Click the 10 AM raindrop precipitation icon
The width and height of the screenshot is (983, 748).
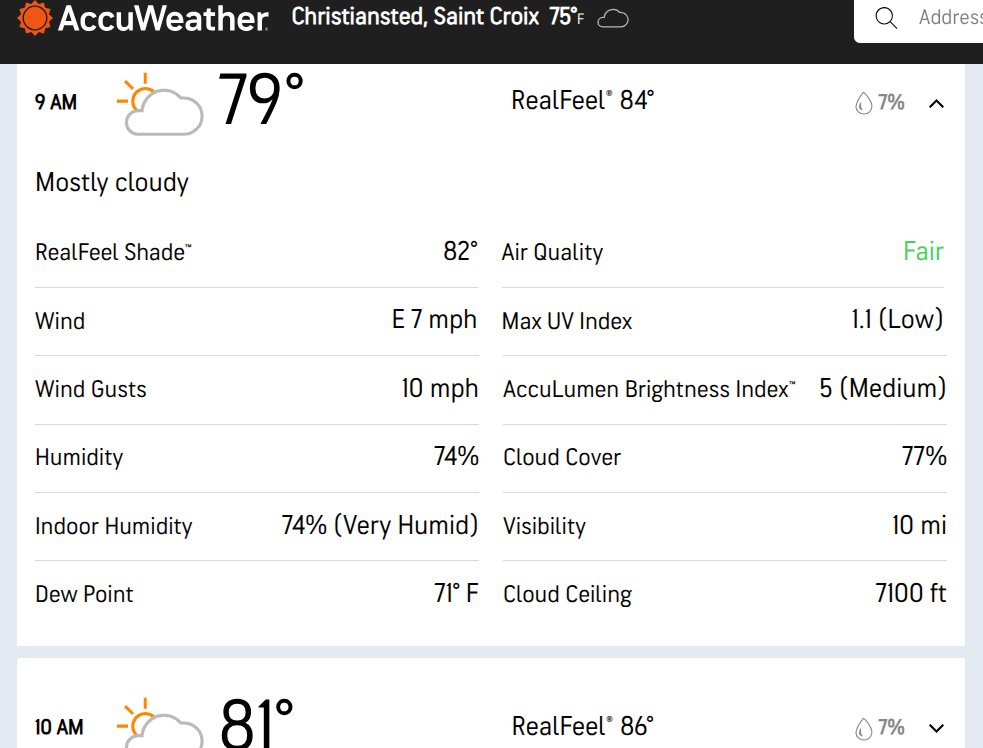[x=863, y=728]
